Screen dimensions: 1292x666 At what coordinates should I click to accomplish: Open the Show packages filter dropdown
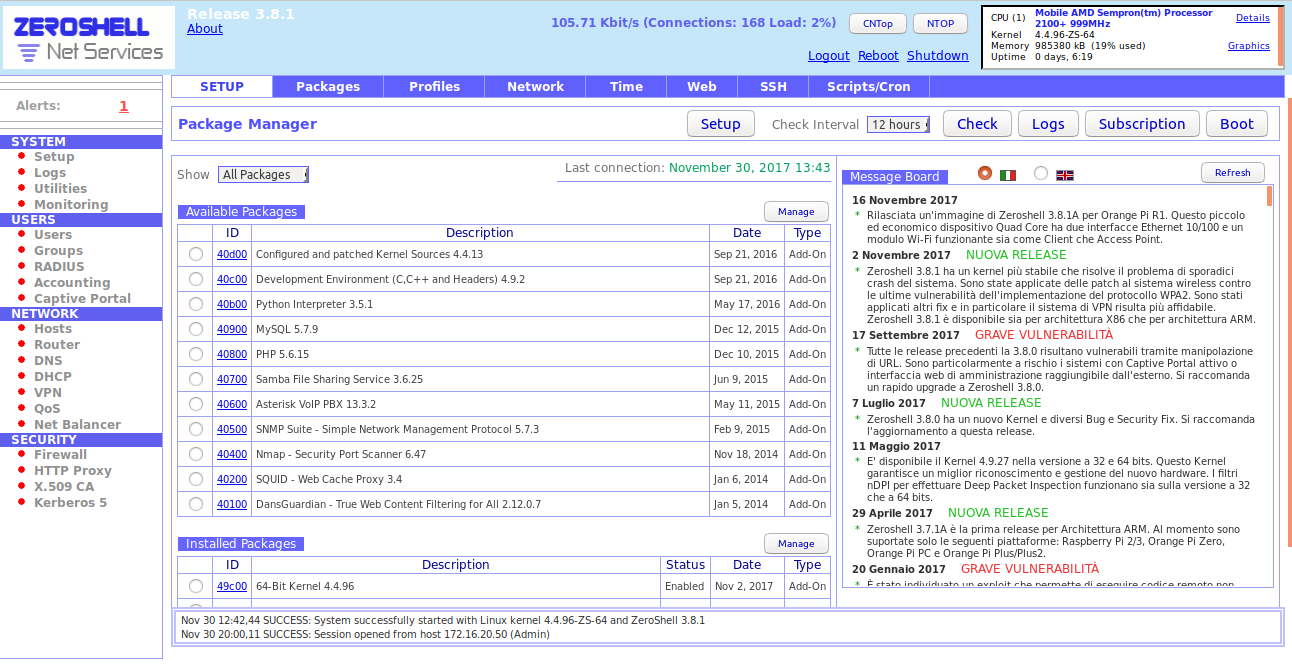tap(263, 174)
